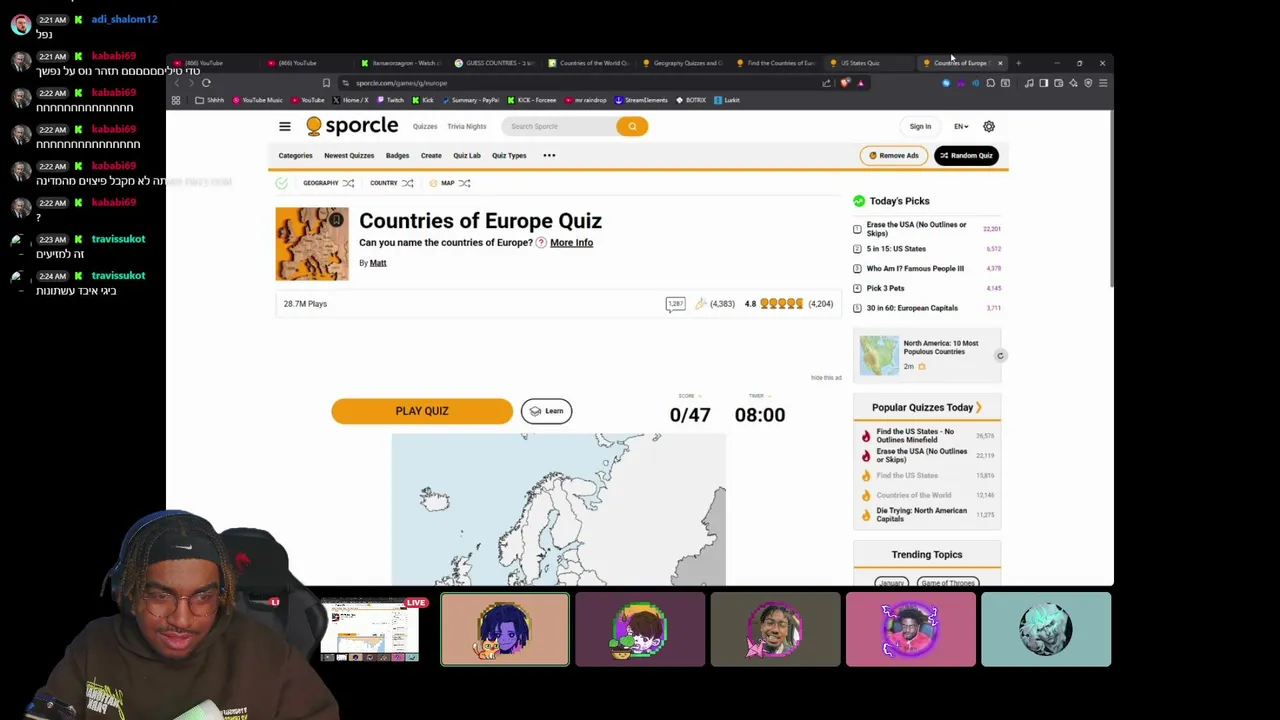Open the EN language dropdown
Viewport: 1280px width, 720px height.
[961, 127]
